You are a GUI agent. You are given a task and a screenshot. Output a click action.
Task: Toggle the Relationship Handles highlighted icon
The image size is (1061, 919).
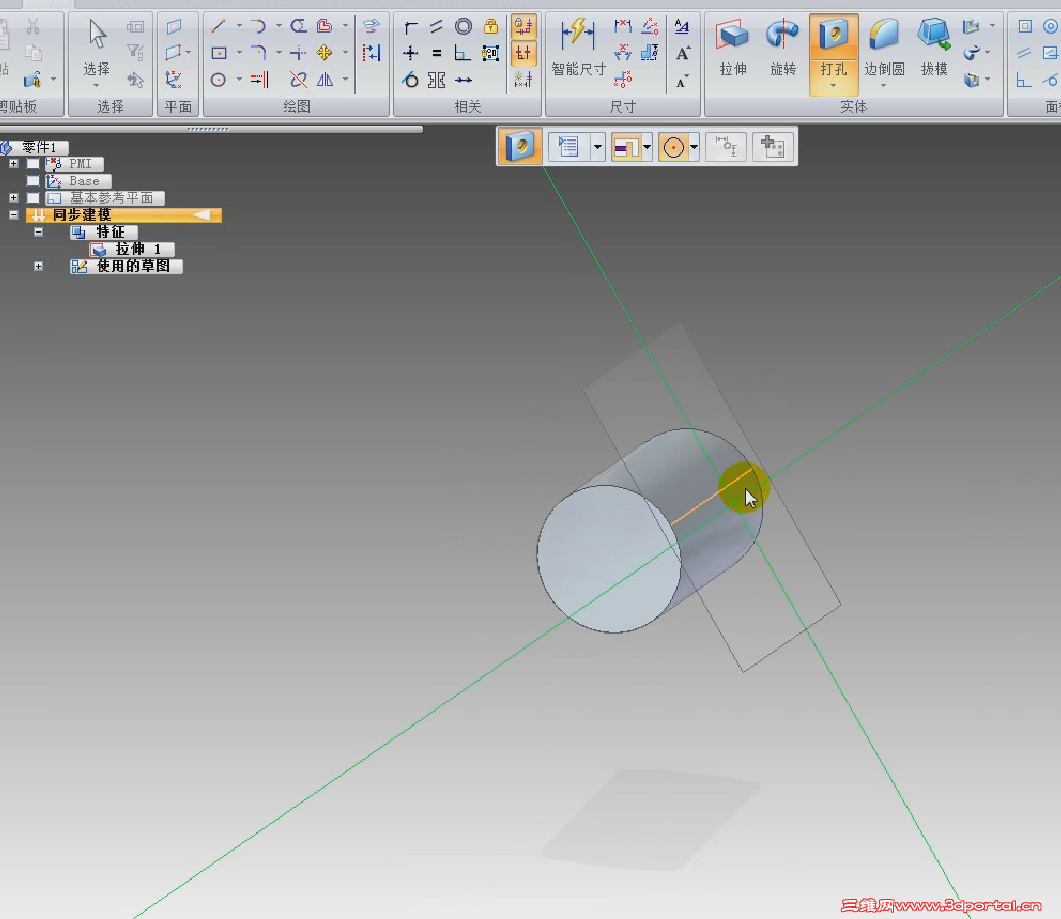523,53
